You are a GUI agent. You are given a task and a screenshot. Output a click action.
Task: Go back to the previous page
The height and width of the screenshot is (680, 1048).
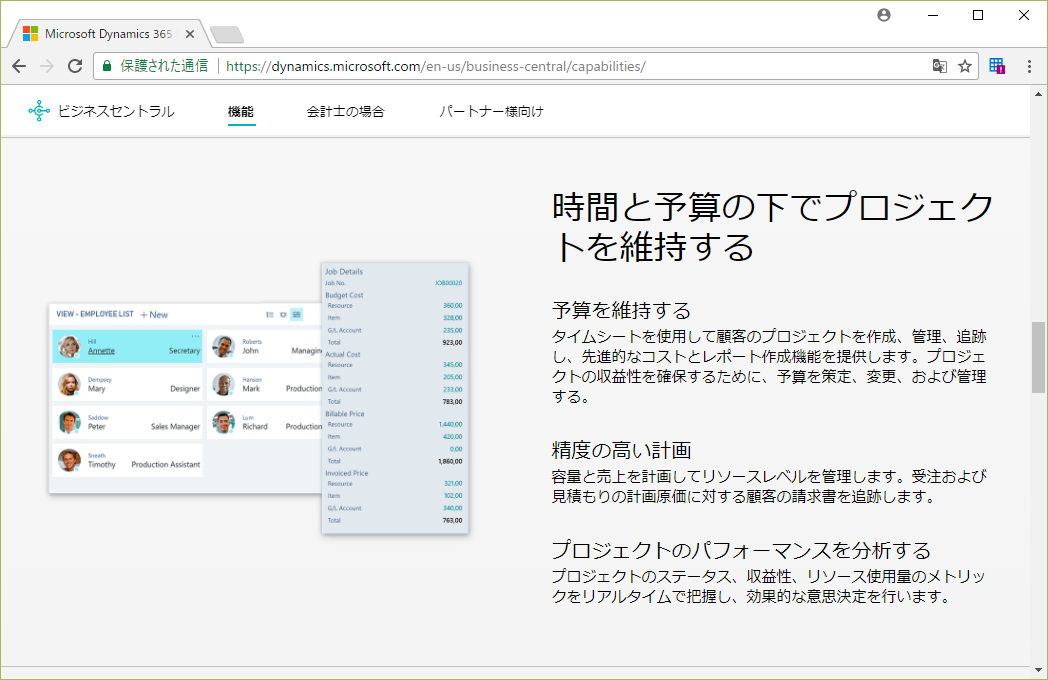[19, 66]
